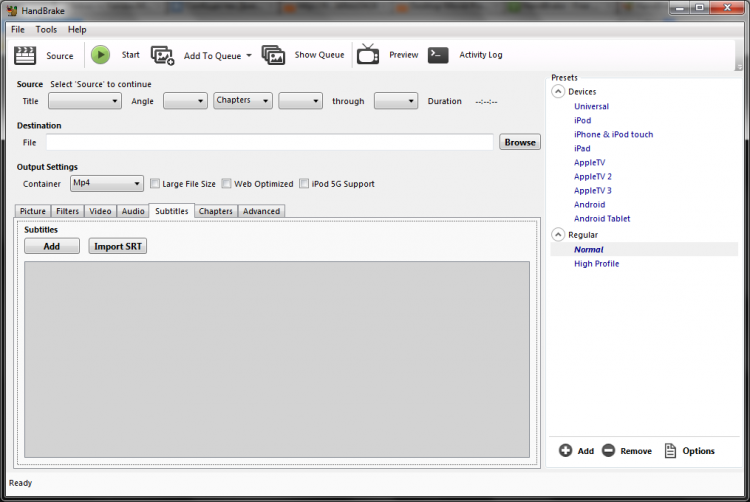Click the Ready status bar text
This screenshot has width=750, height=502.
point(21,483)
